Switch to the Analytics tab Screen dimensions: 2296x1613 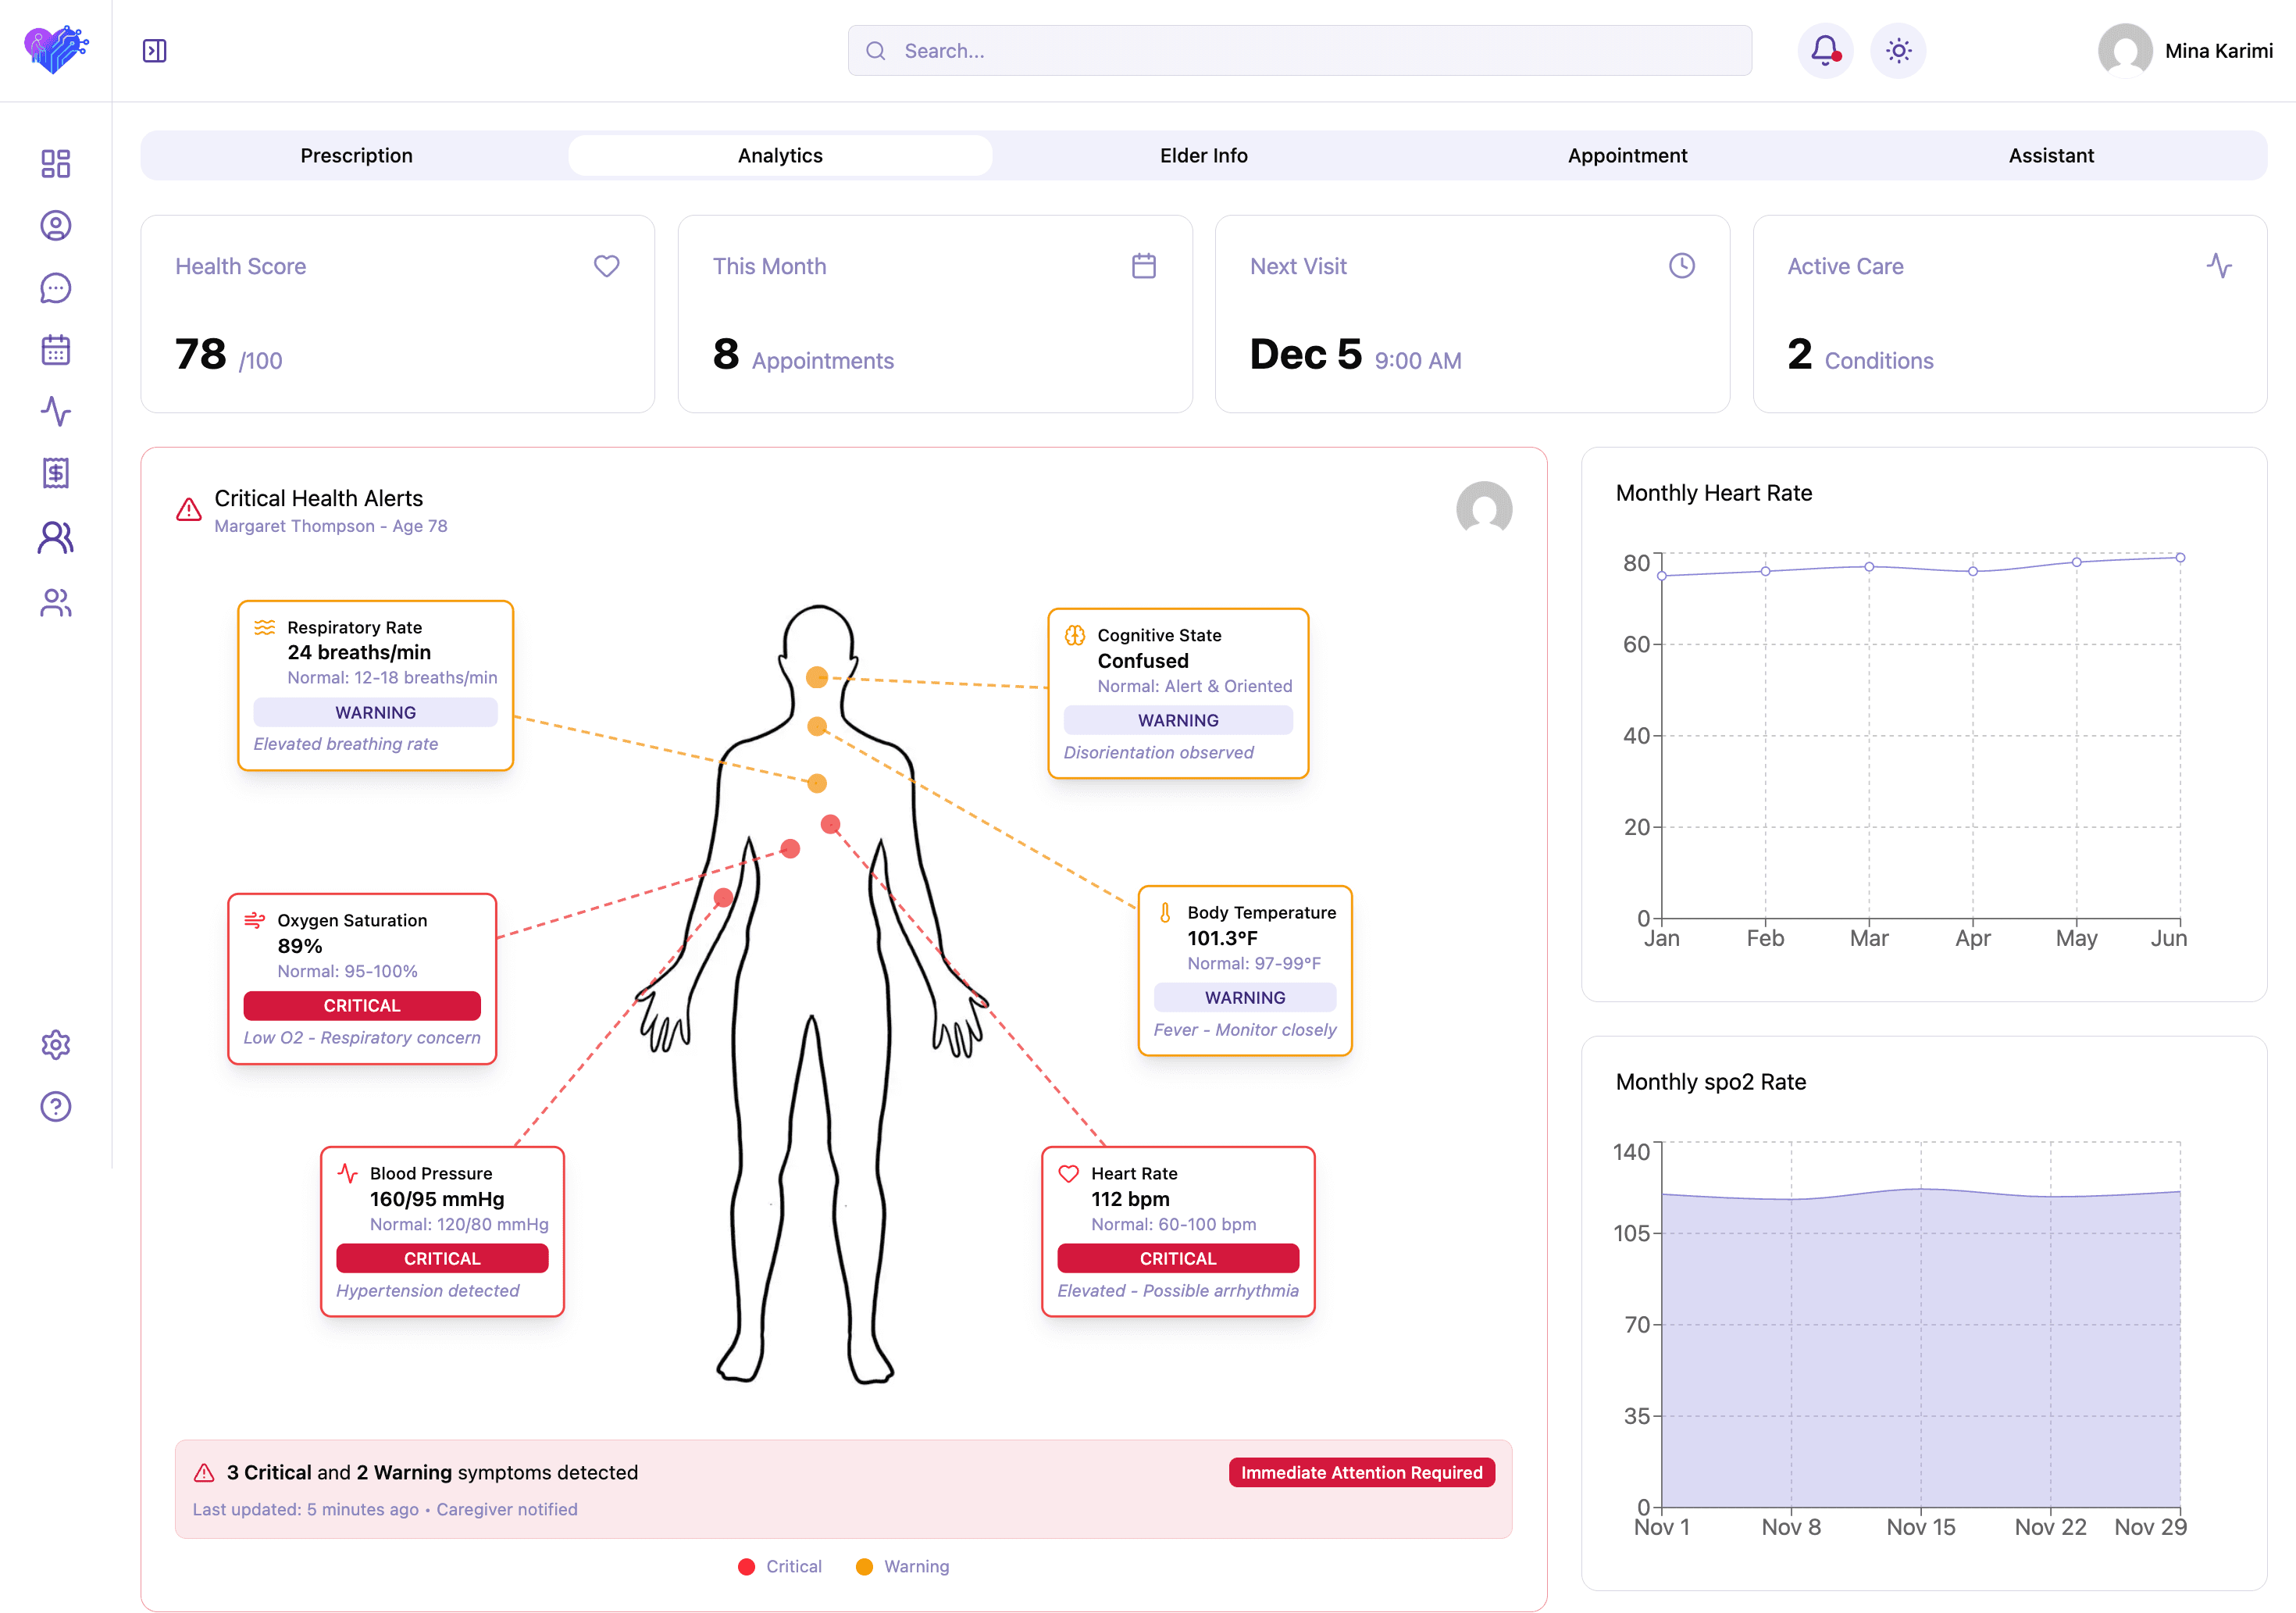pyautogui.click(x=780, y=155)
